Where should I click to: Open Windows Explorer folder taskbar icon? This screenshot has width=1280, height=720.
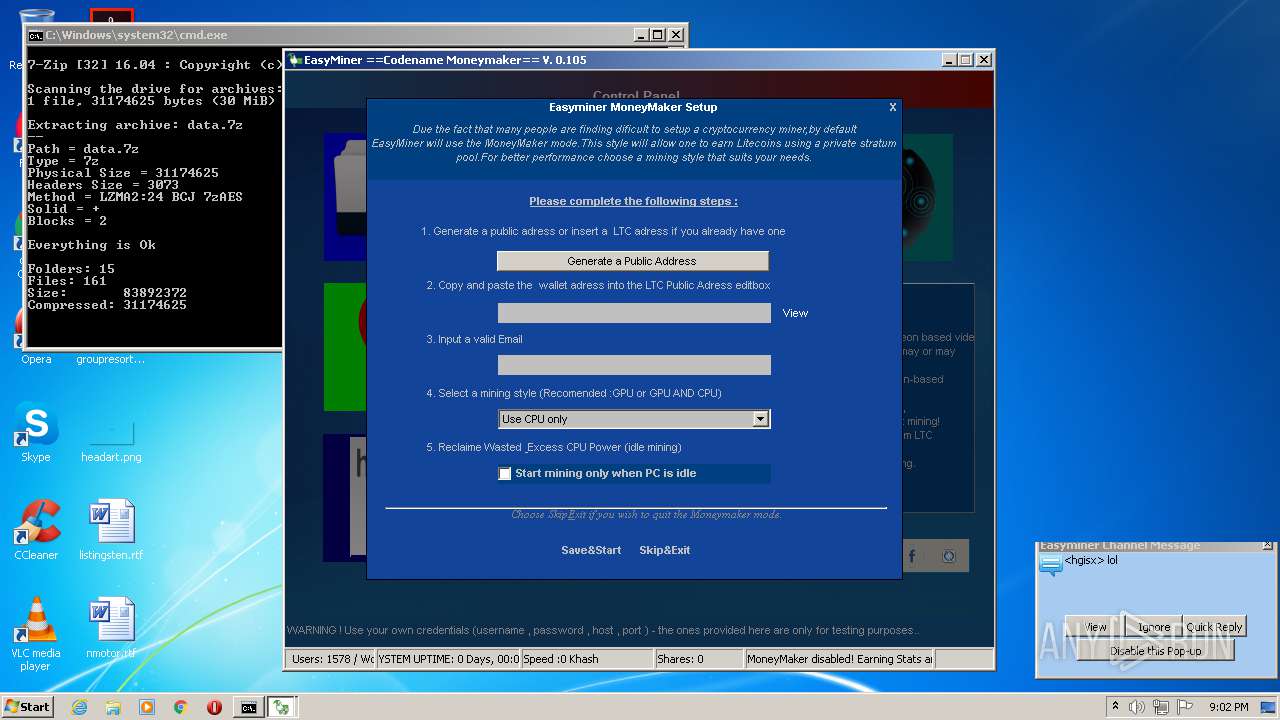click(113, 707)
